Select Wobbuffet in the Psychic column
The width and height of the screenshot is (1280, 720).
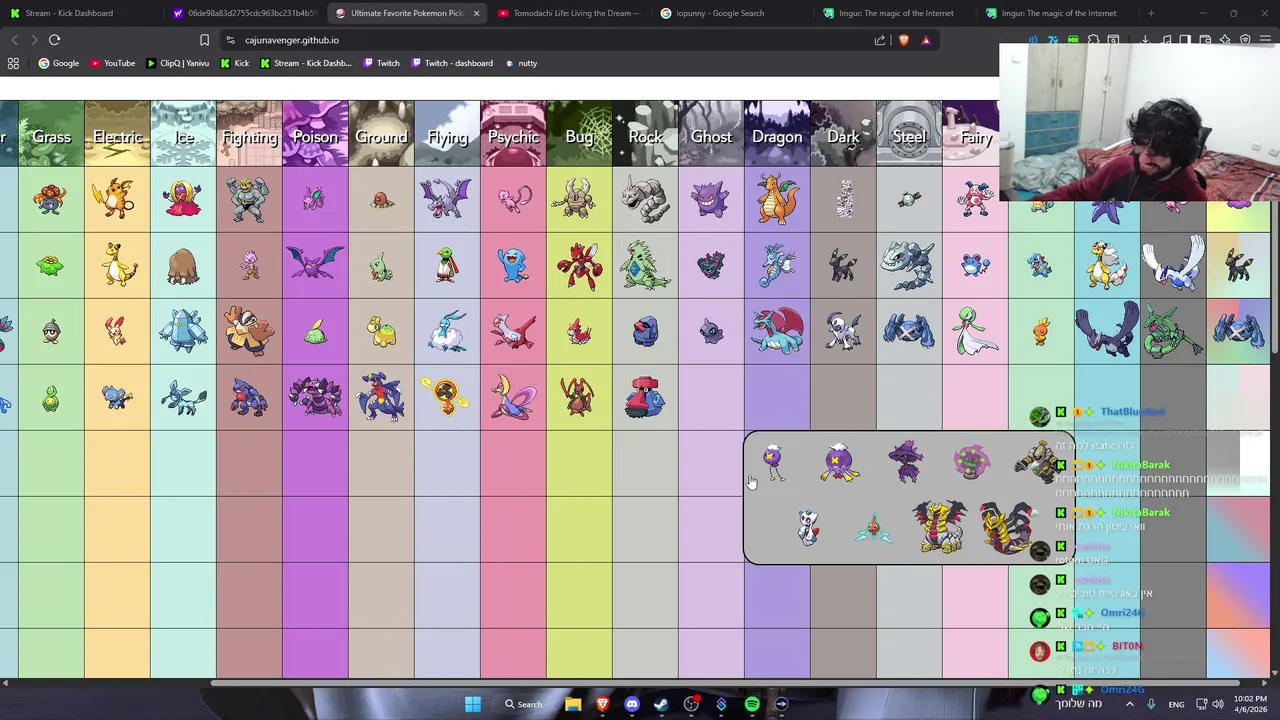click(513, 266)
